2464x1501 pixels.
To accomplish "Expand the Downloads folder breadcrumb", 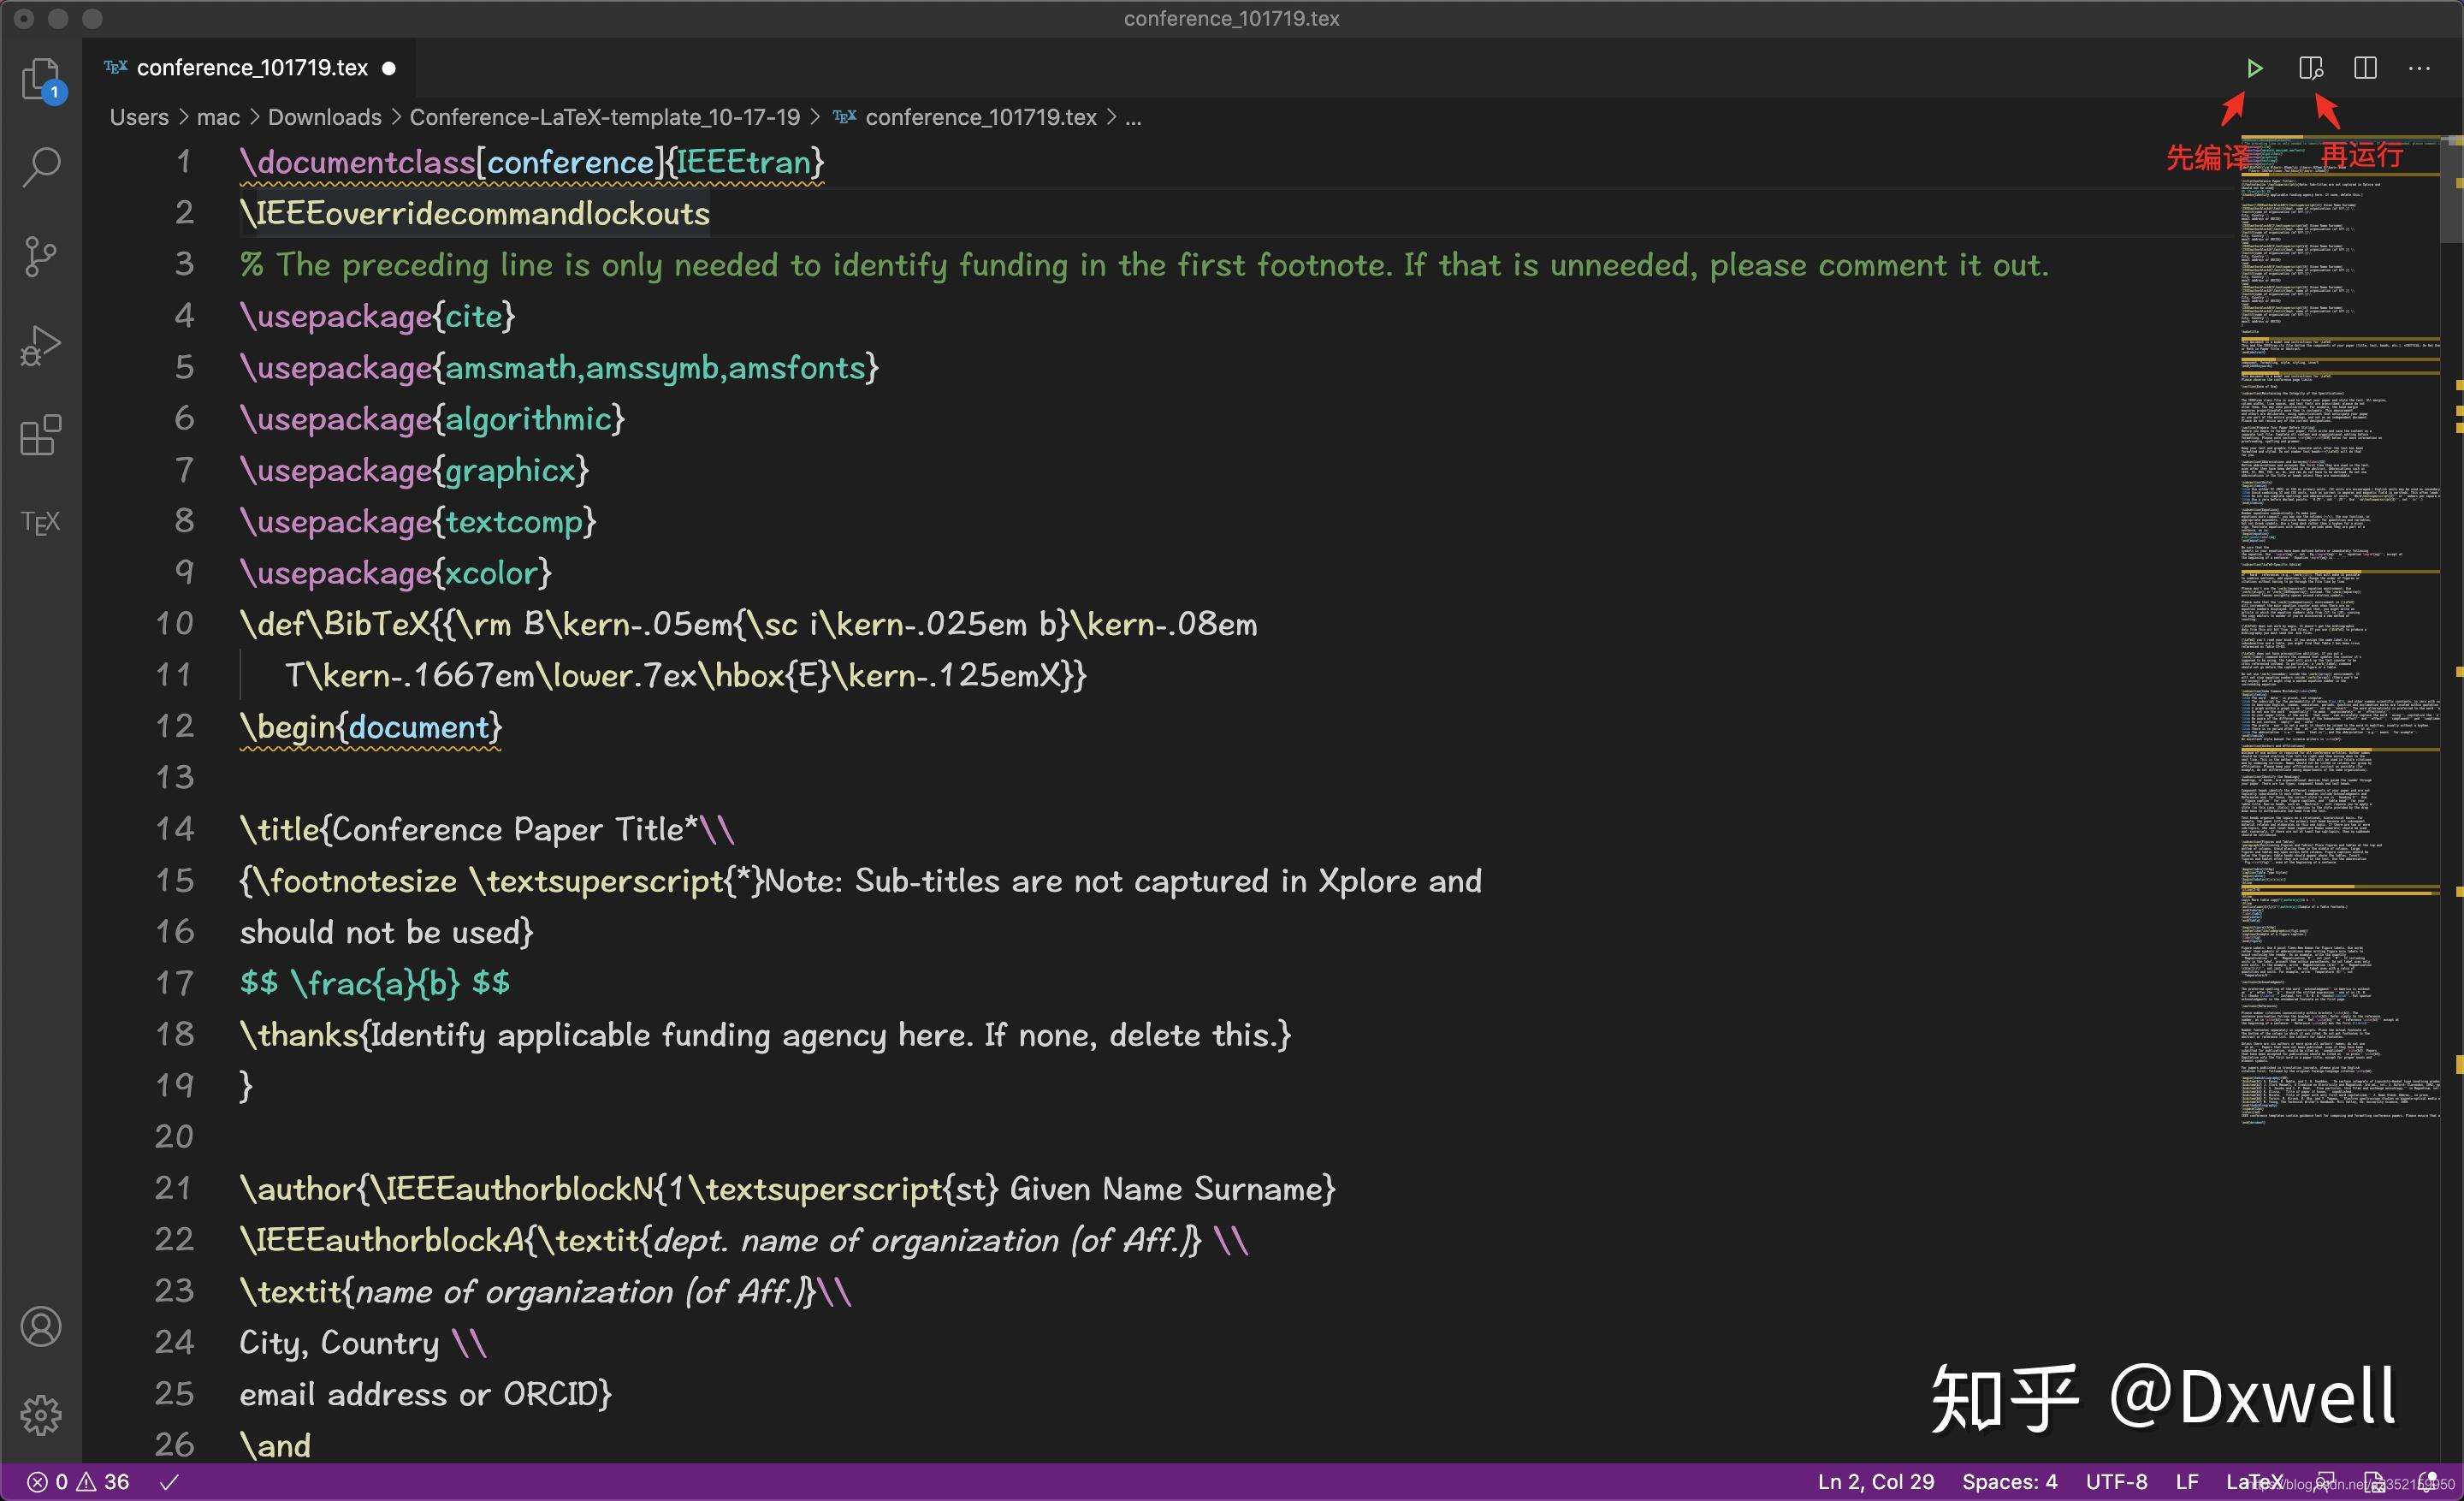I will click(324, 117).
